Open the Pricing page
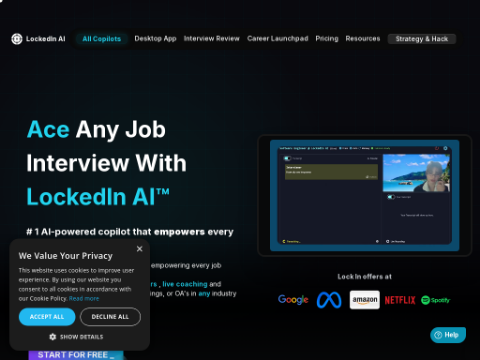480x360 pixels. 327,39
